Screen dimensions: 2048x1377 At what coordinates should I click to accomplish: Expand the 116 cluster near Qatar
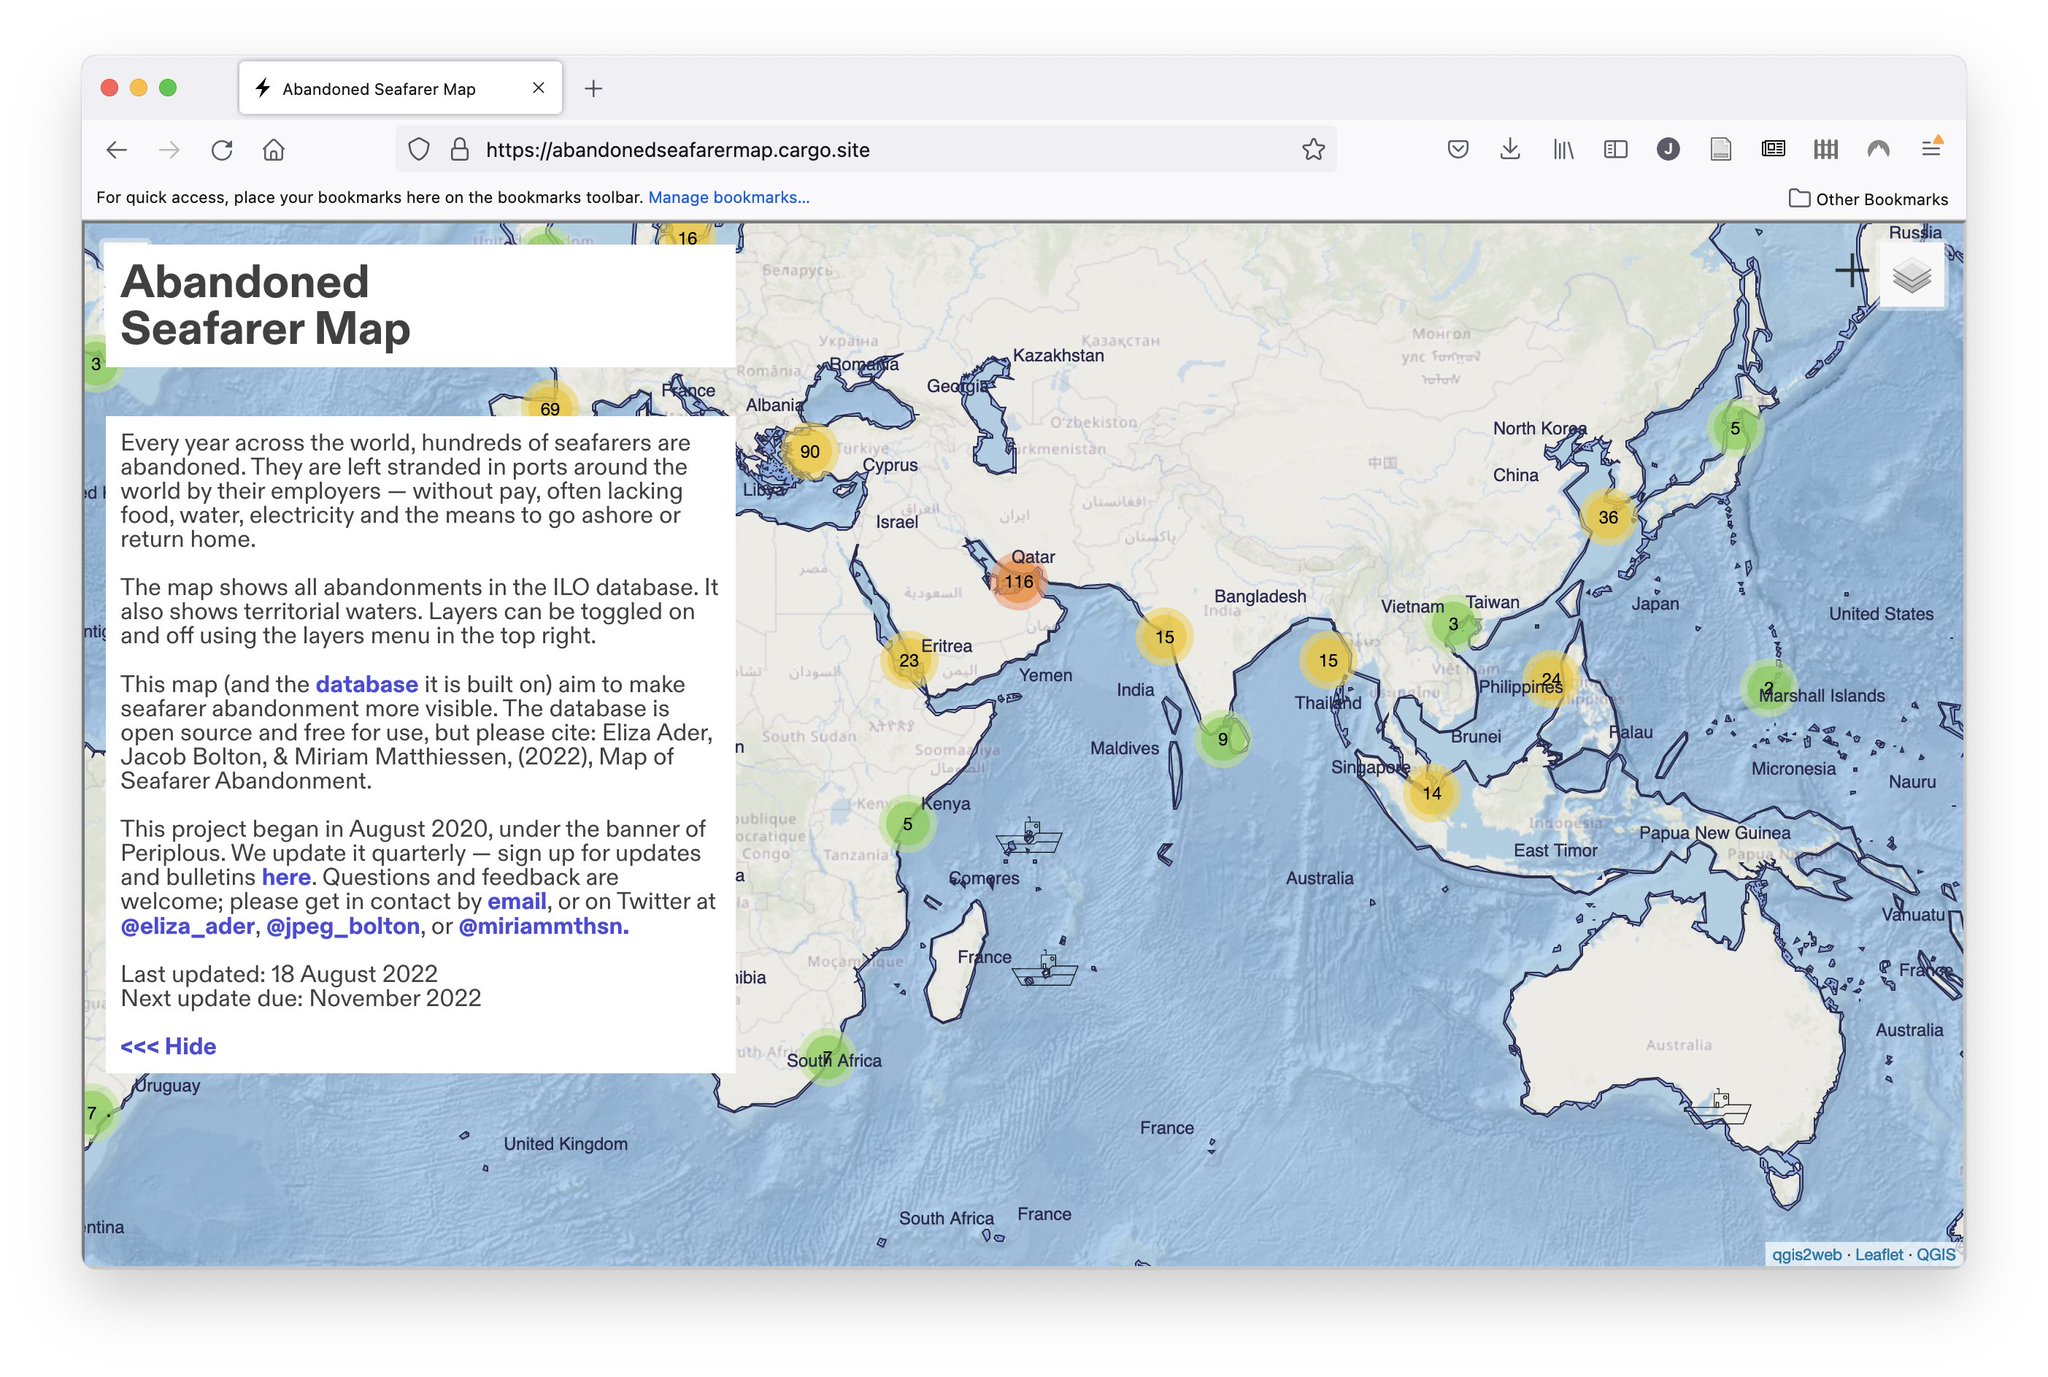pyautogui.click(x=1018, y=582)
